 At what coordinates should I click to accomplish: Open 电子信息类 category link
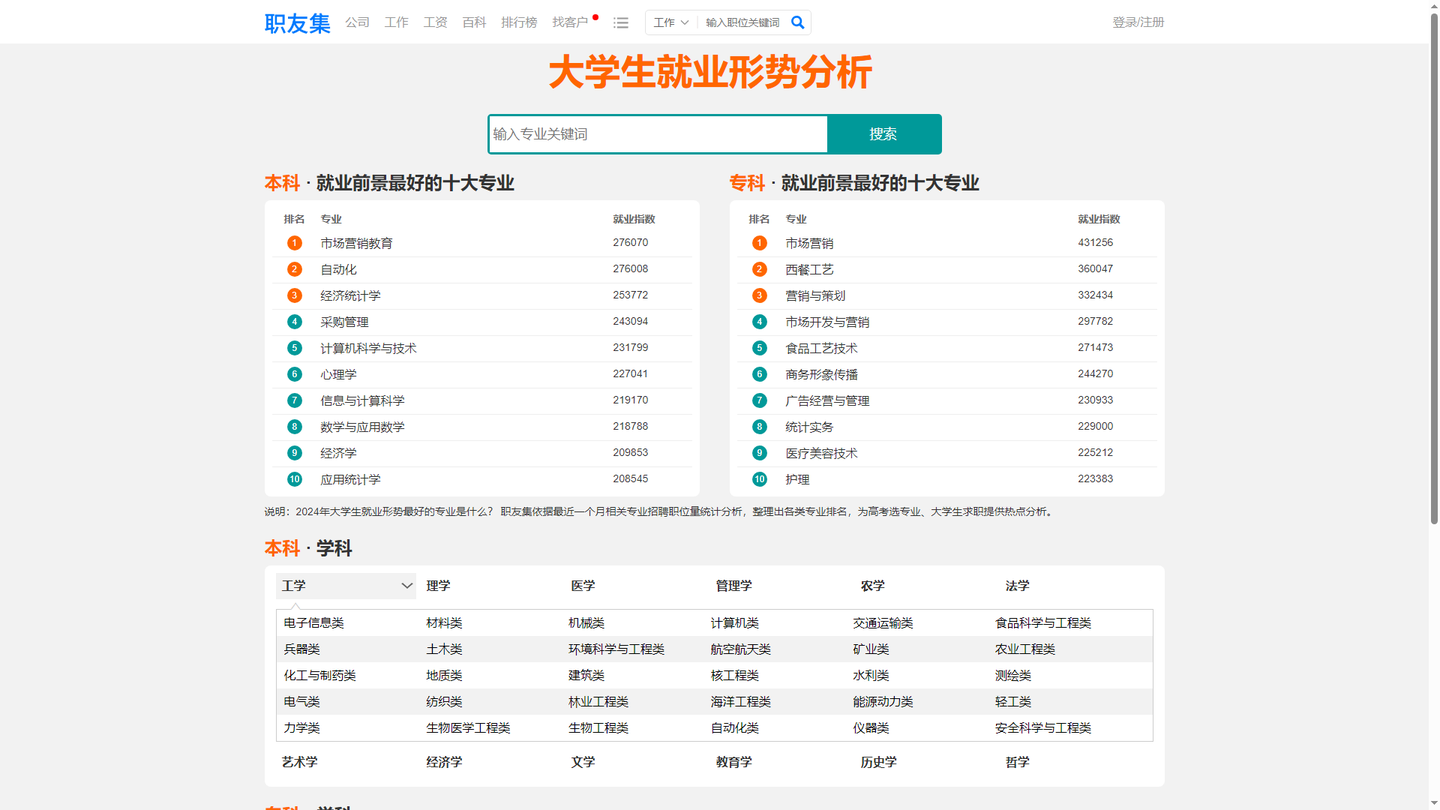pos(314,623)
